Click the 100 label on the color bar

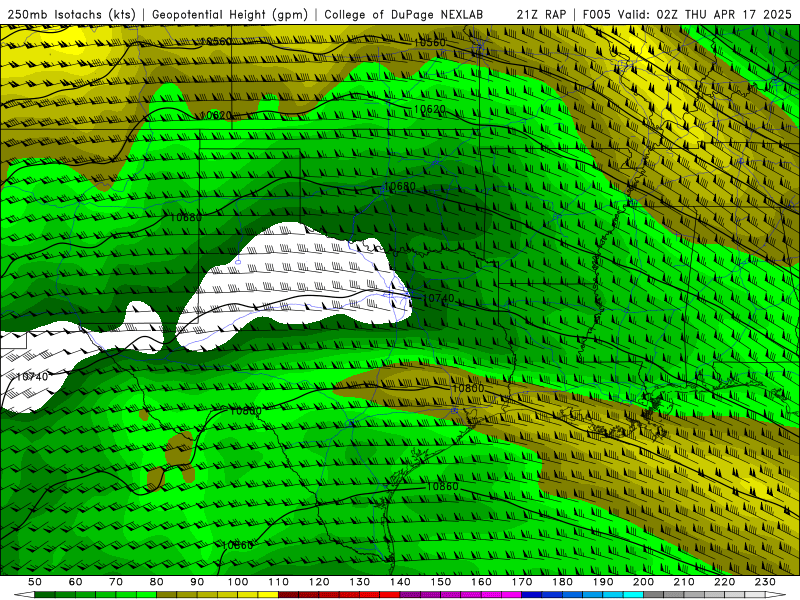click(238, 582)
